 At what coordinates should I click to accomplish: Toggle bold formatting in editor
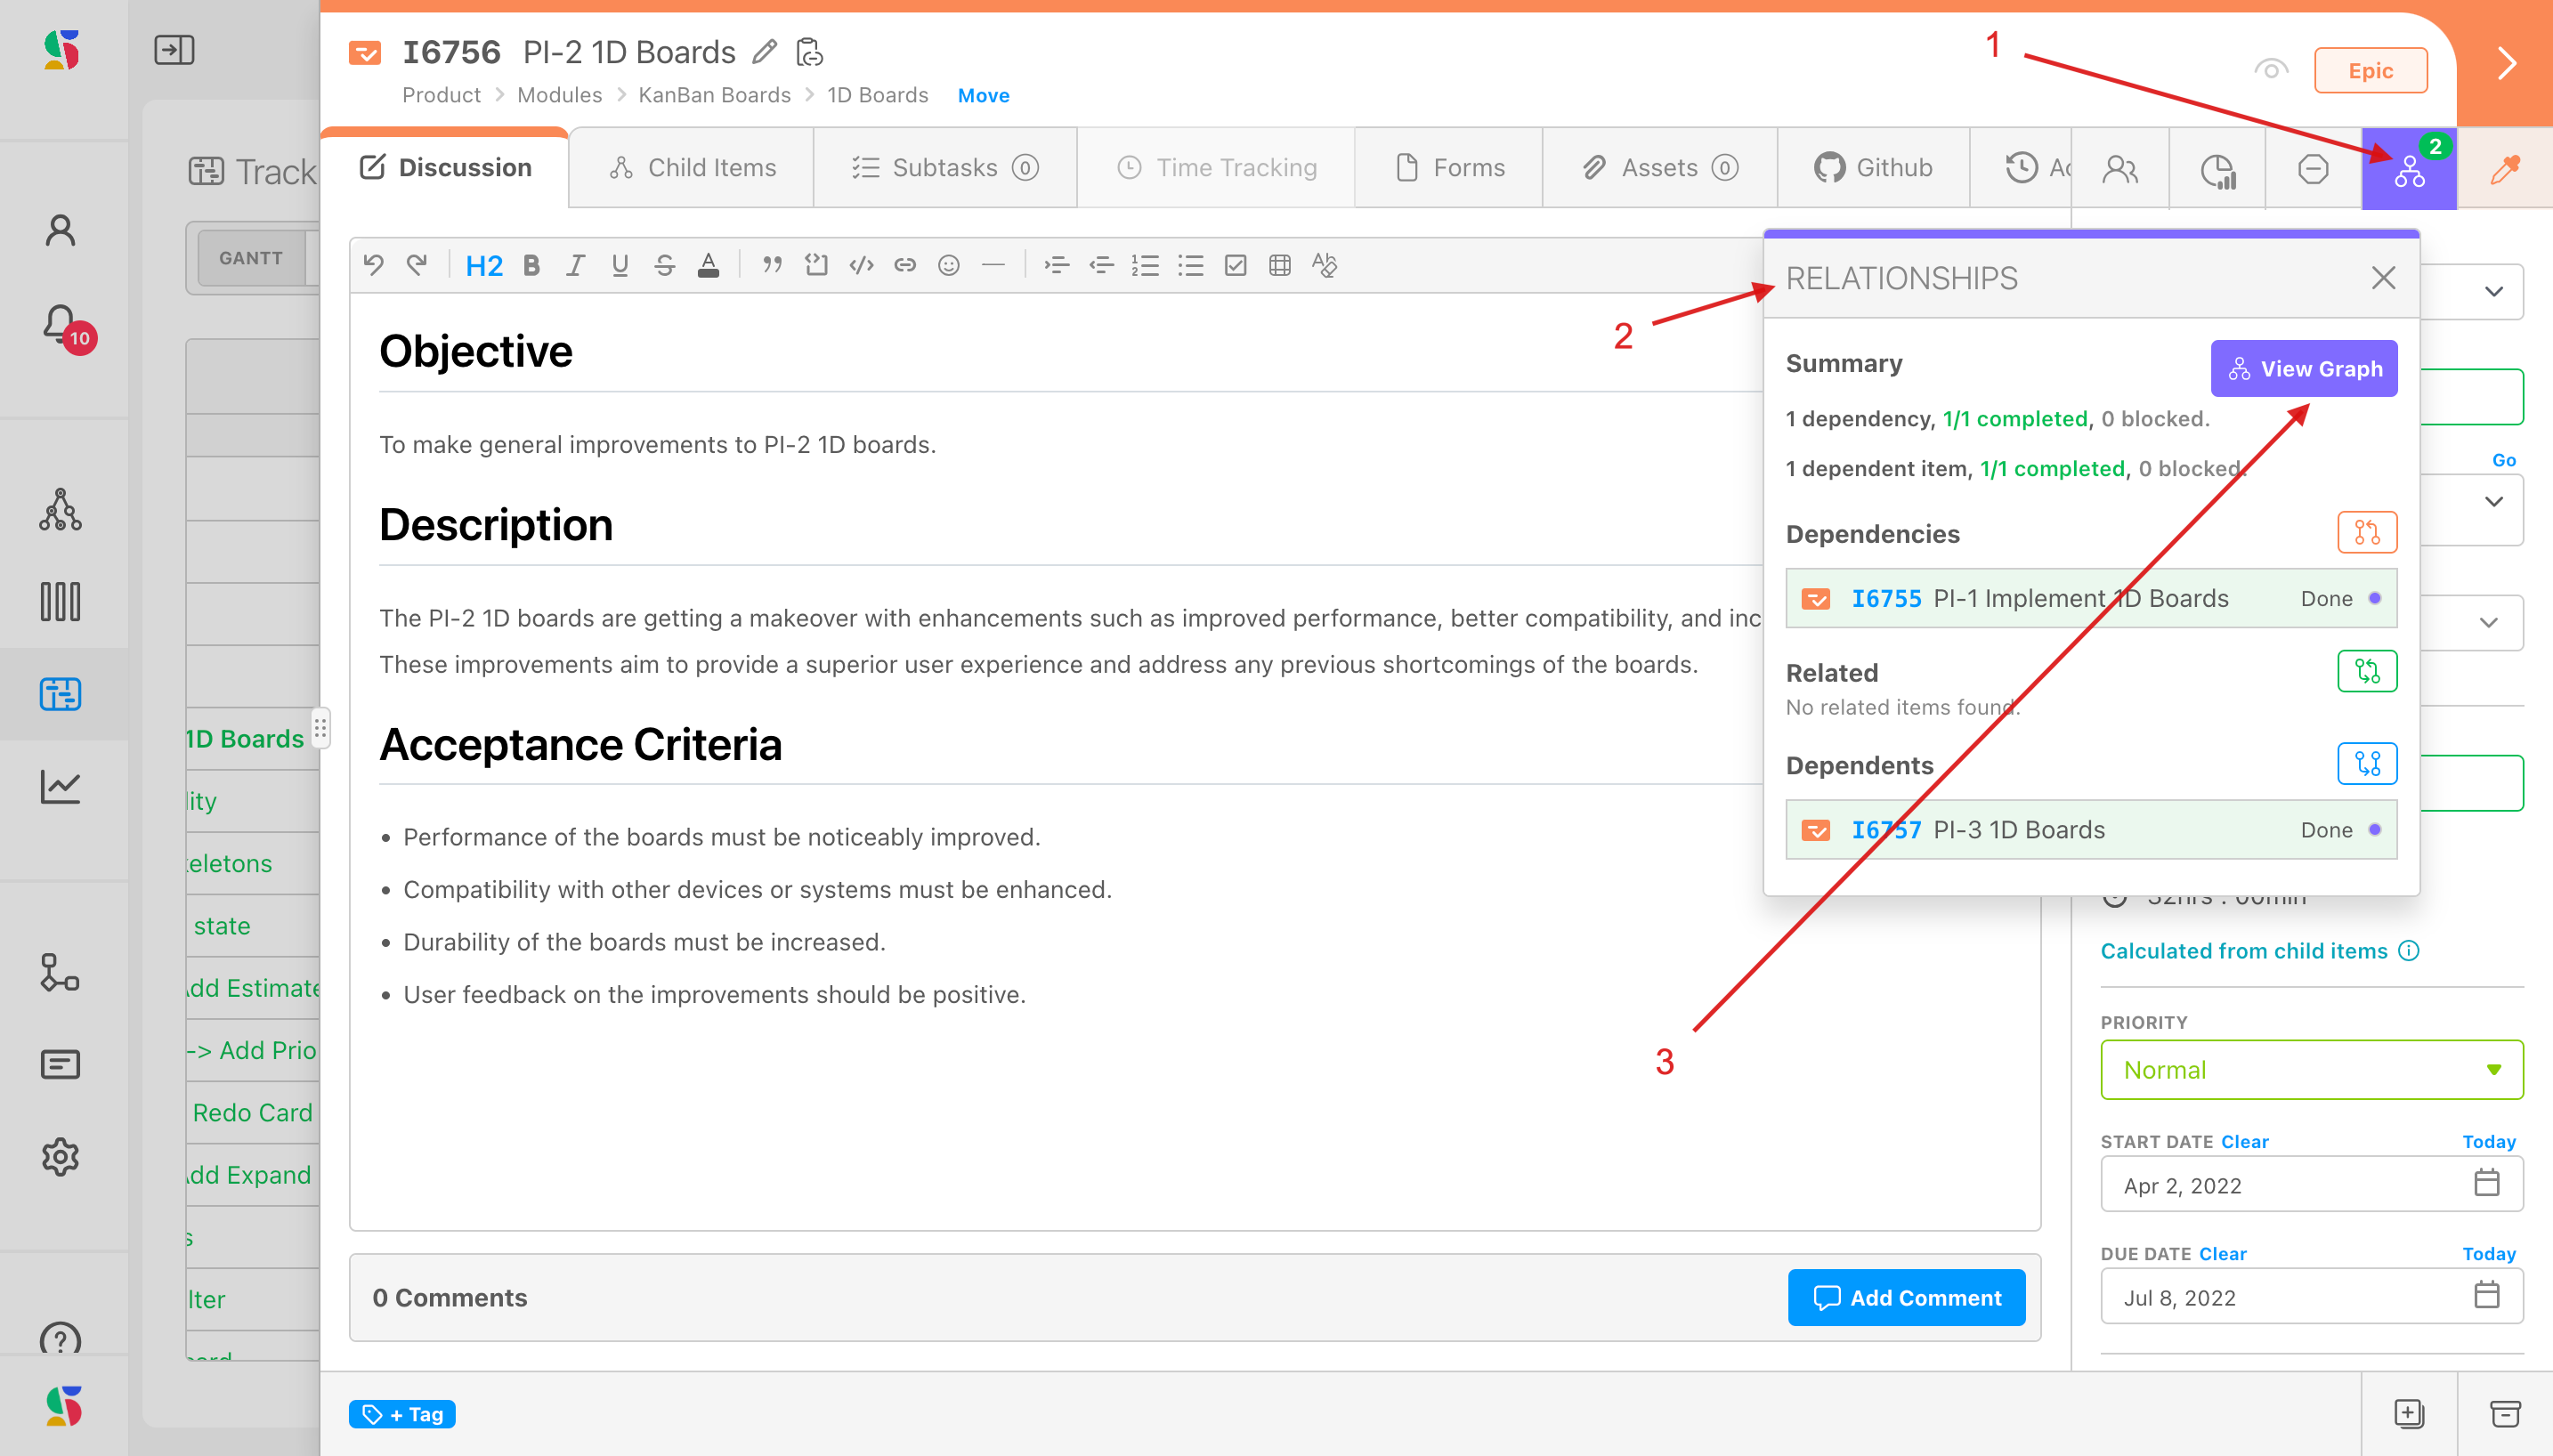[531, 265]
